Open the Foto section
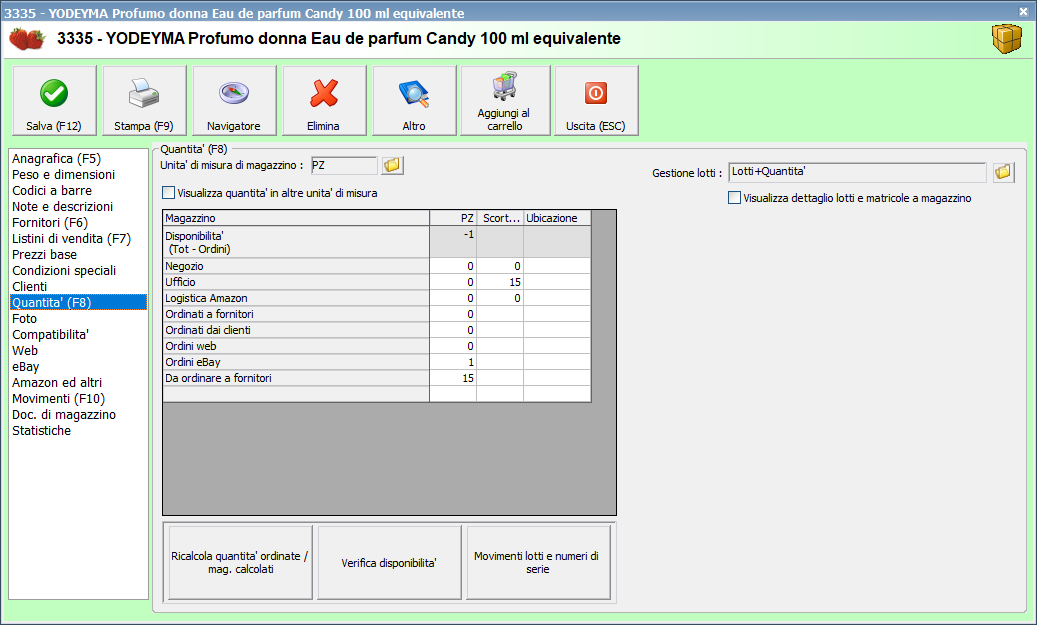 78,318
